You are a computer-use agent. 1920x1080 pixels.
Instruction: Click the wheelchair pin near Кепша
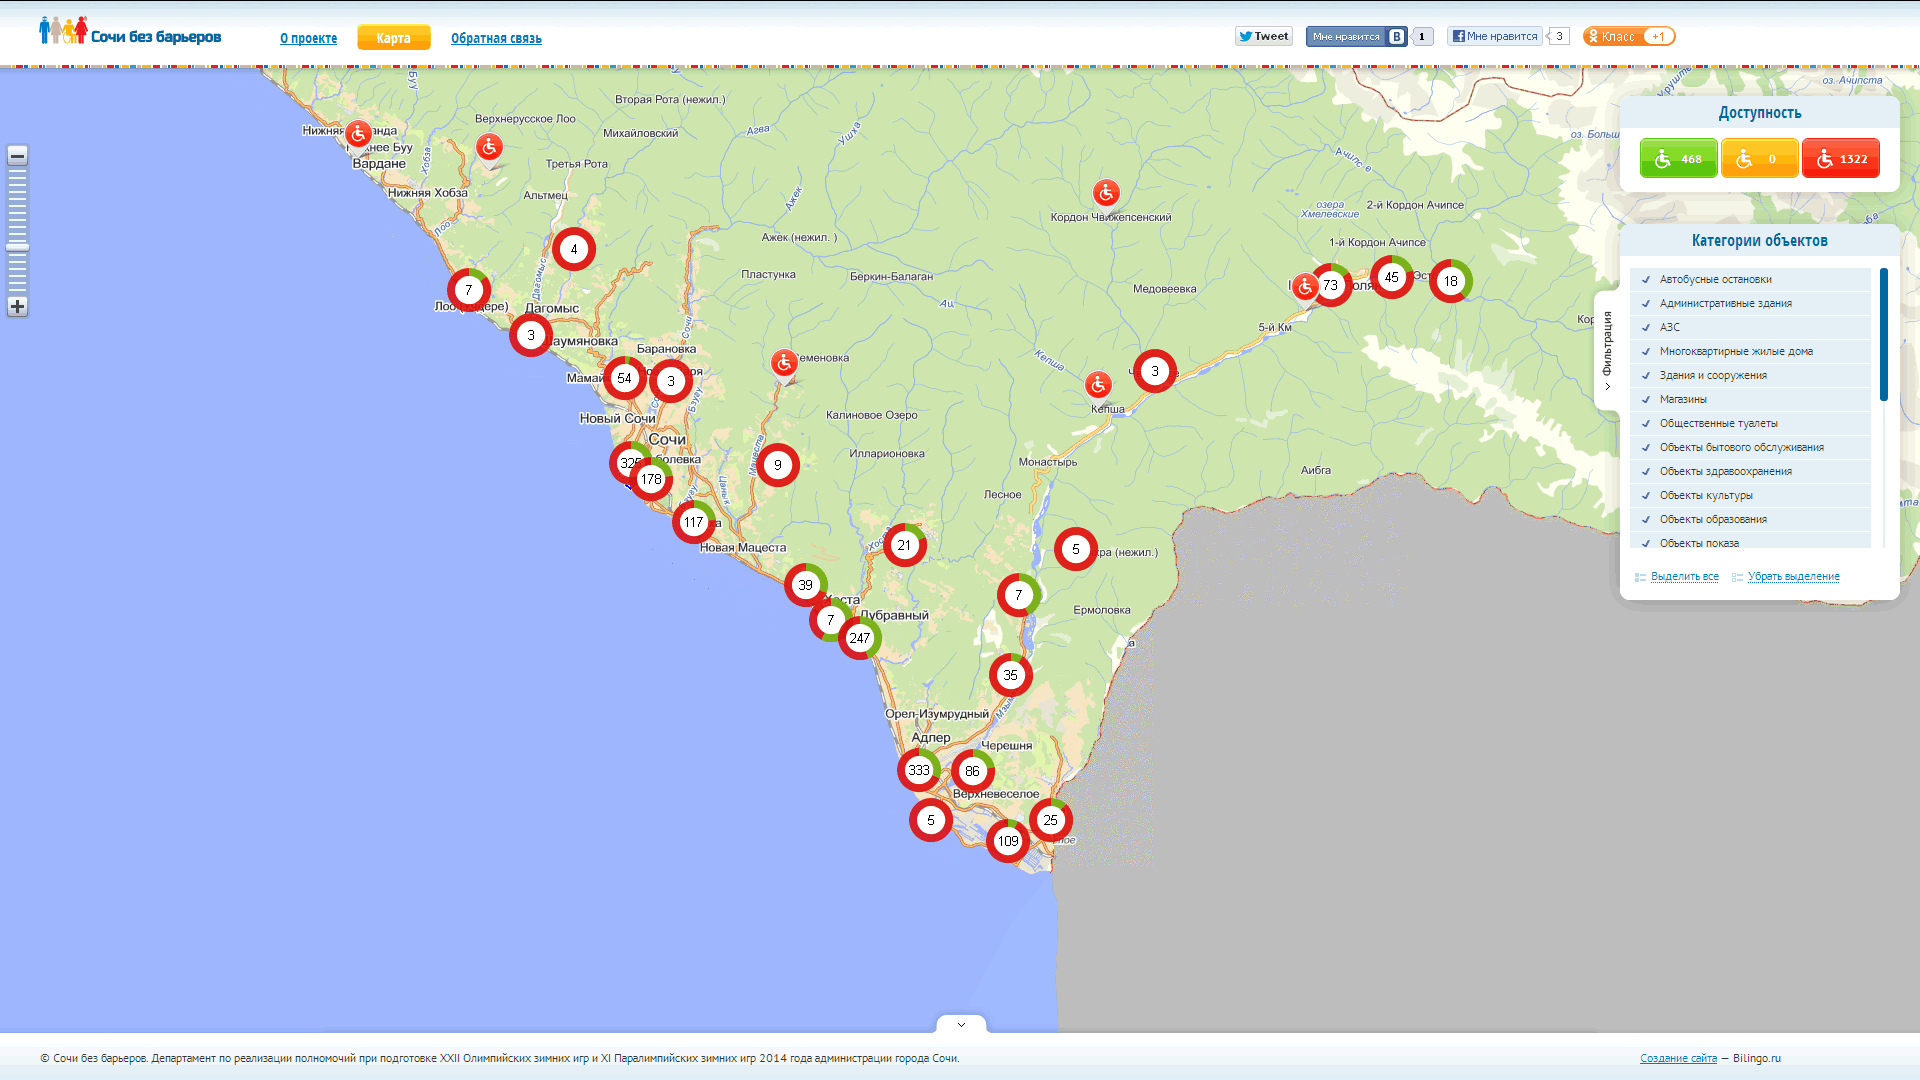tap(1099, 384)
